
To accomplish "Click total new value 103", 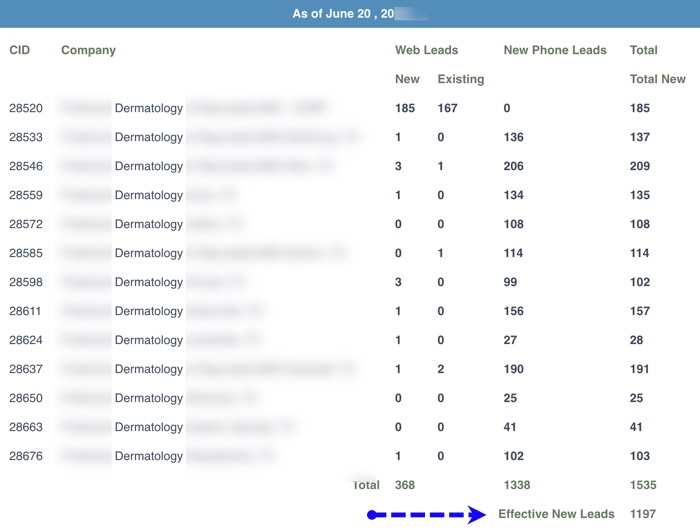I will 640,456.
